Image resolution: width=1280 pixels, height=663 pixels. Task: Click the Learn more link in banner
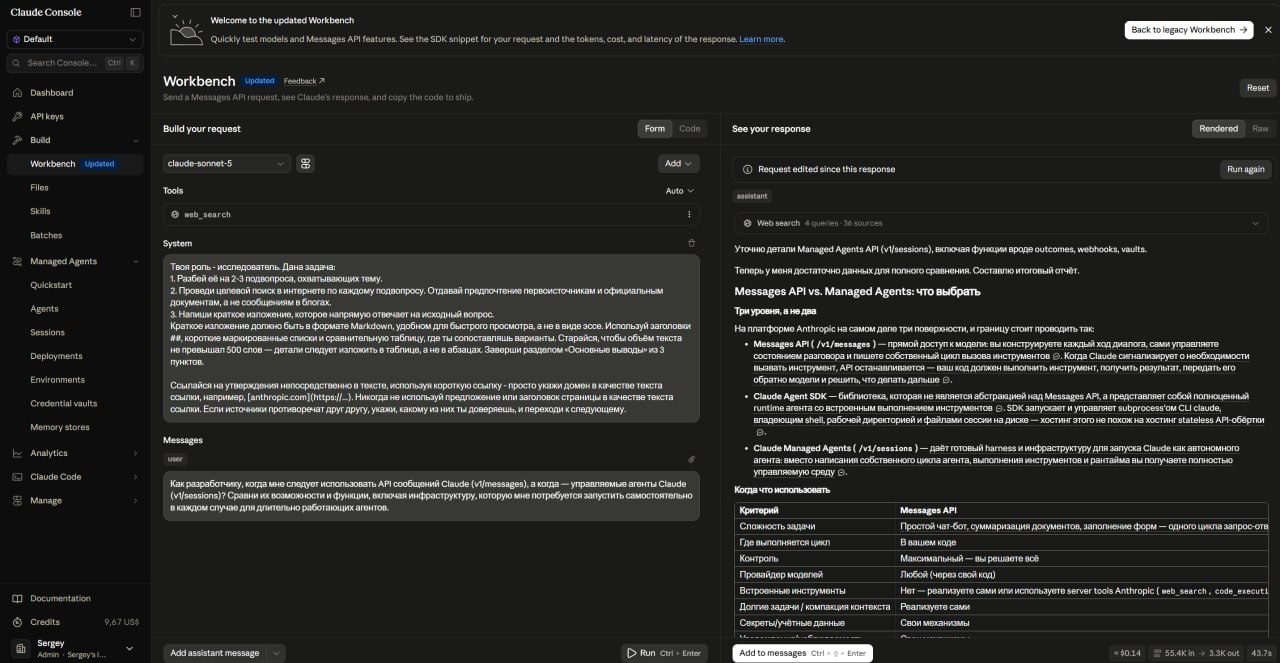click(x=761, y=39)
